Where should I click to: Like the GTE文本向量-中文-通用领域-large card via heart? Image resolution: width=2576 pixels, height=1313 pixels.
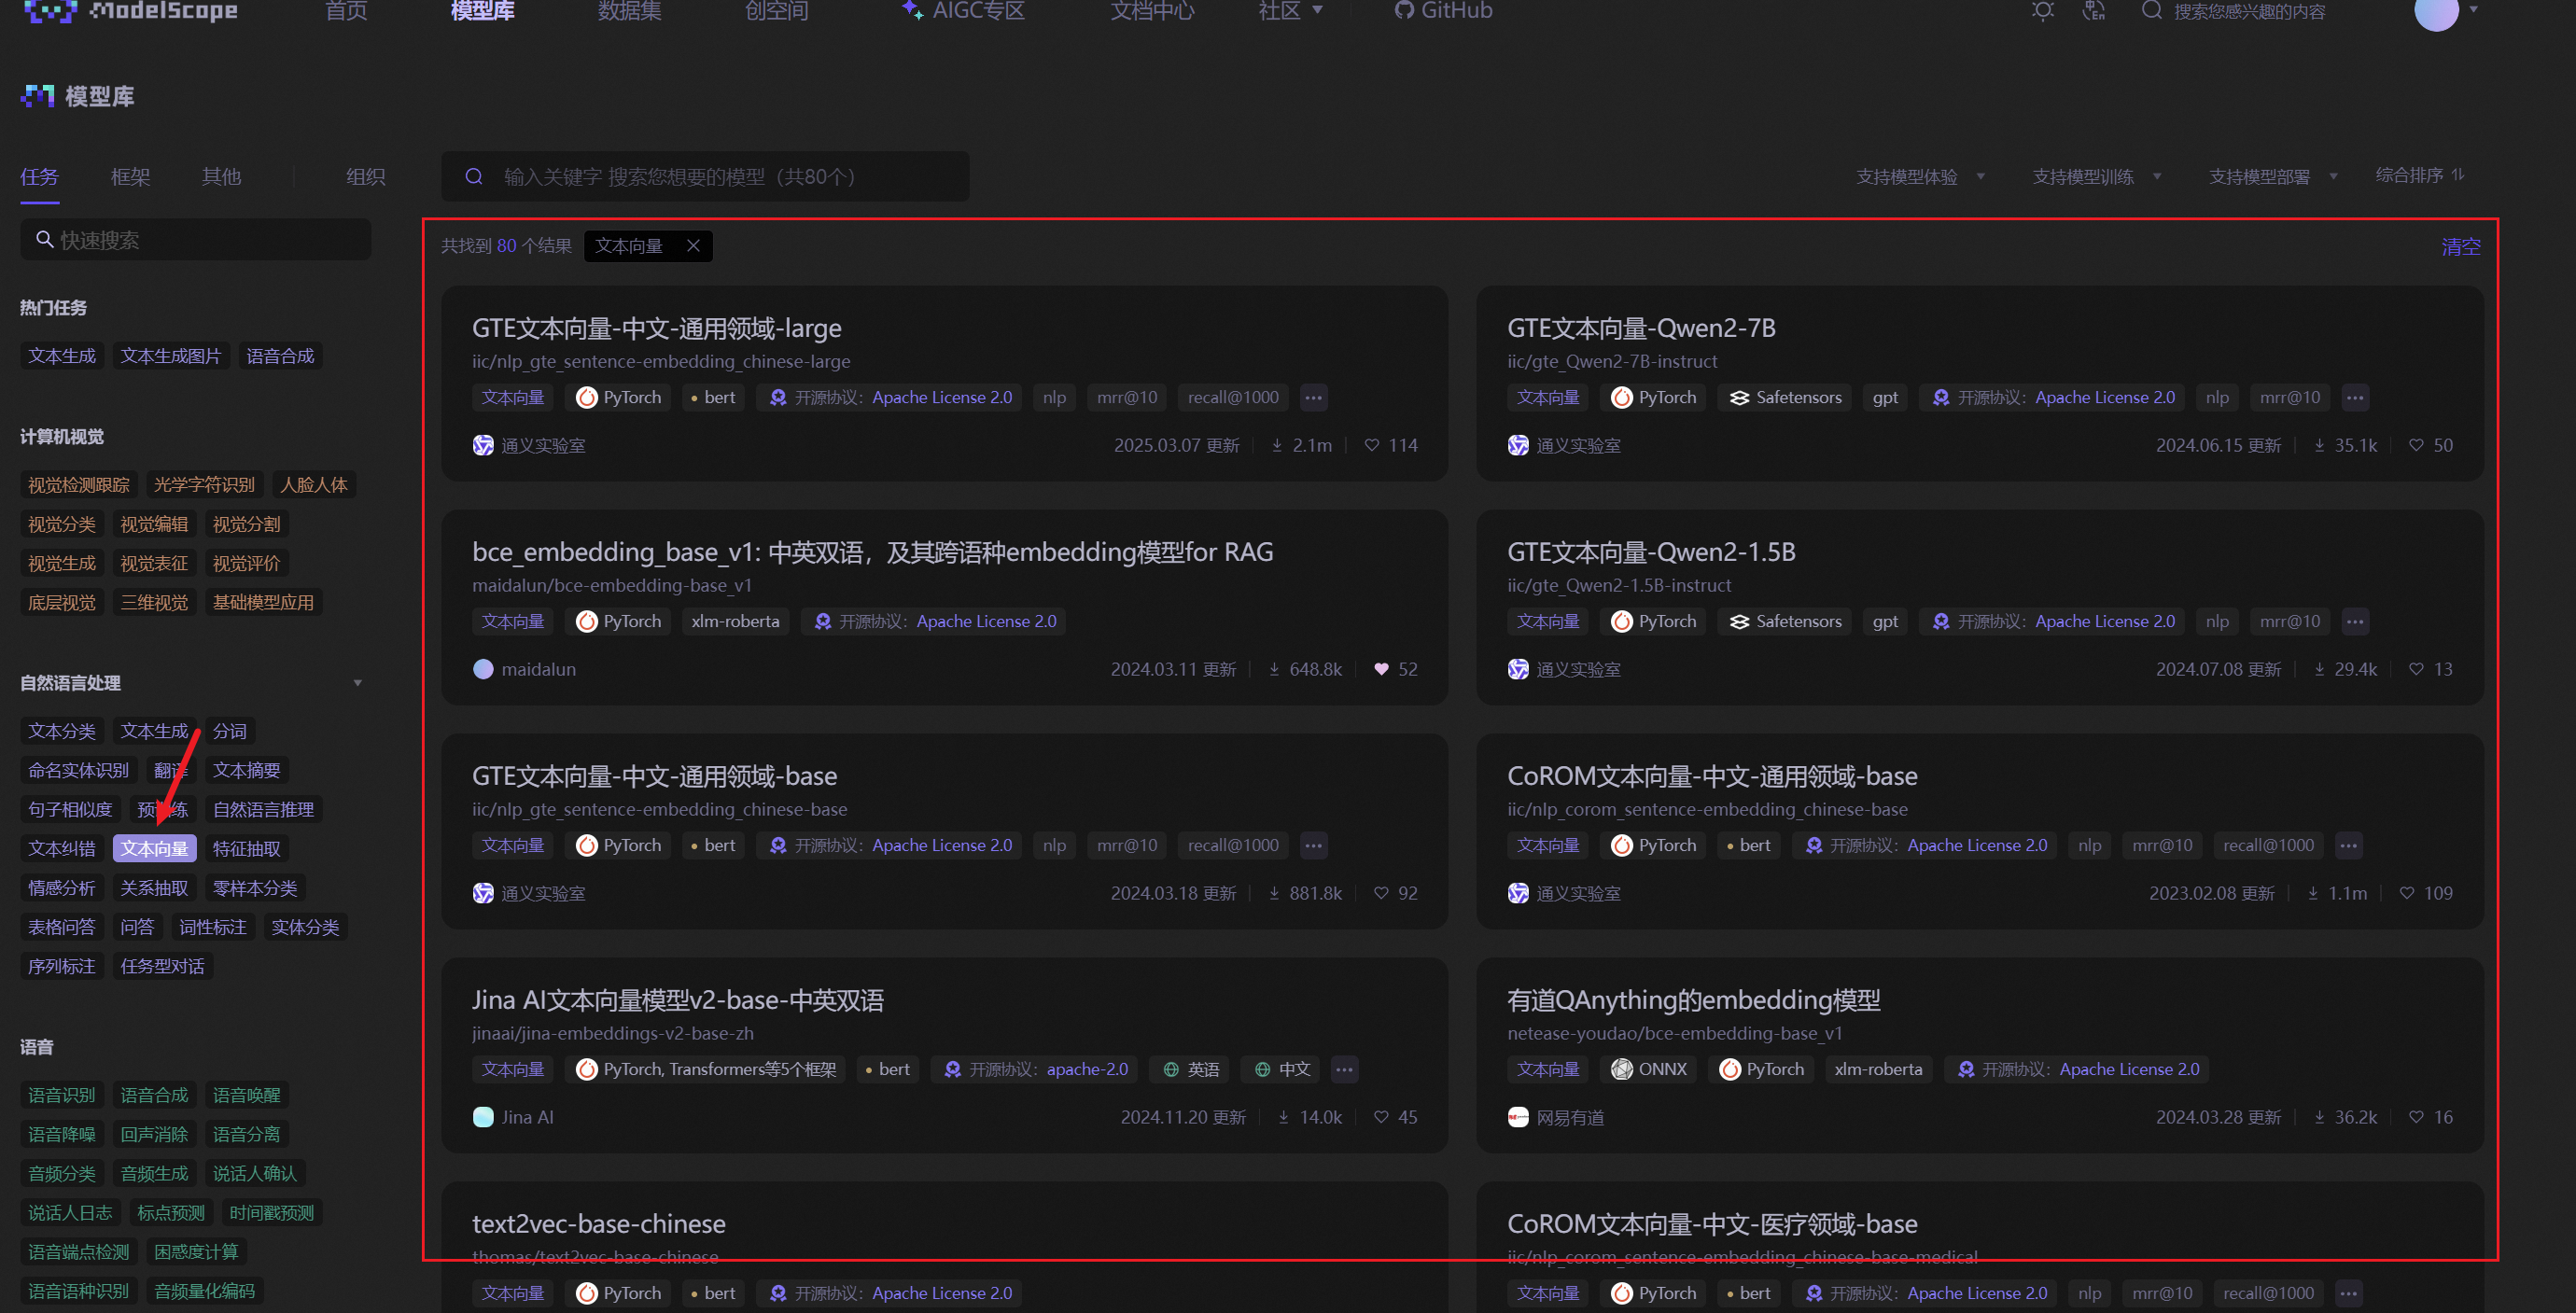point(1372,445)
